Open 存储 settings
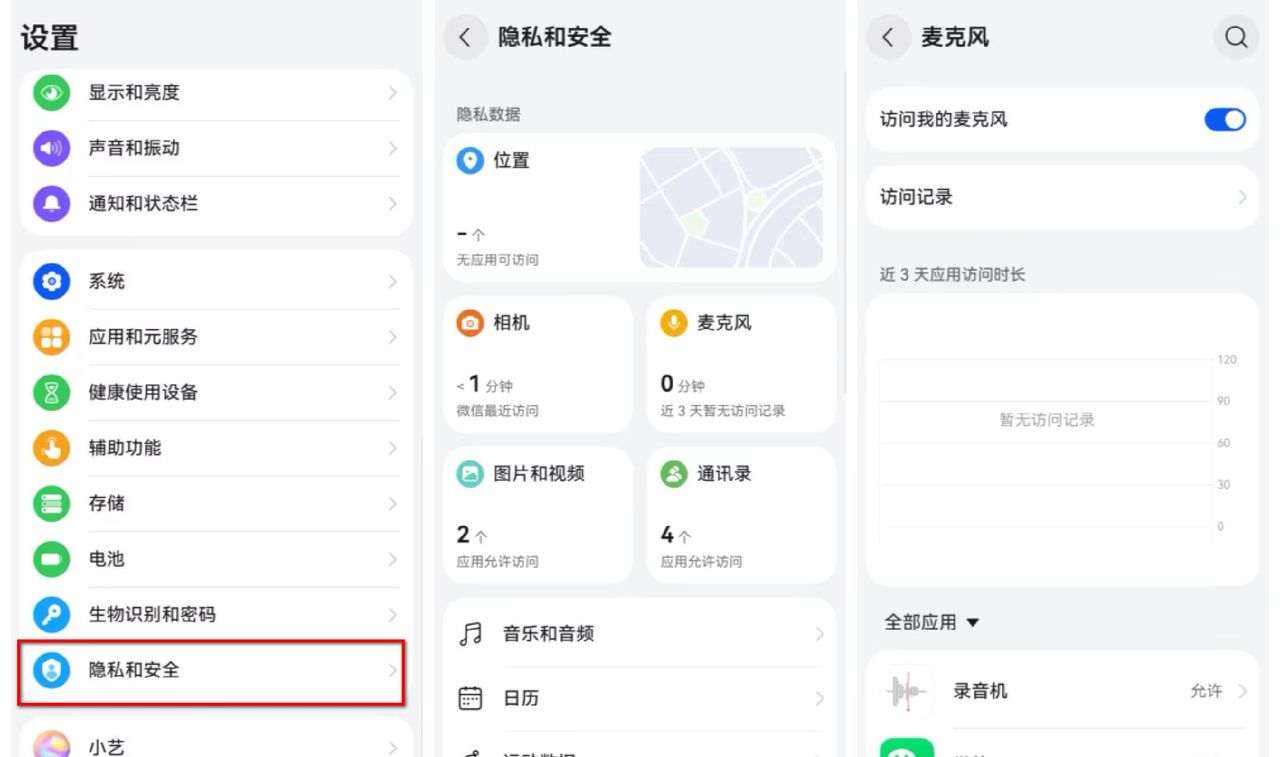The width and height of the screenshot is (1280, 757). pos(213,504)
